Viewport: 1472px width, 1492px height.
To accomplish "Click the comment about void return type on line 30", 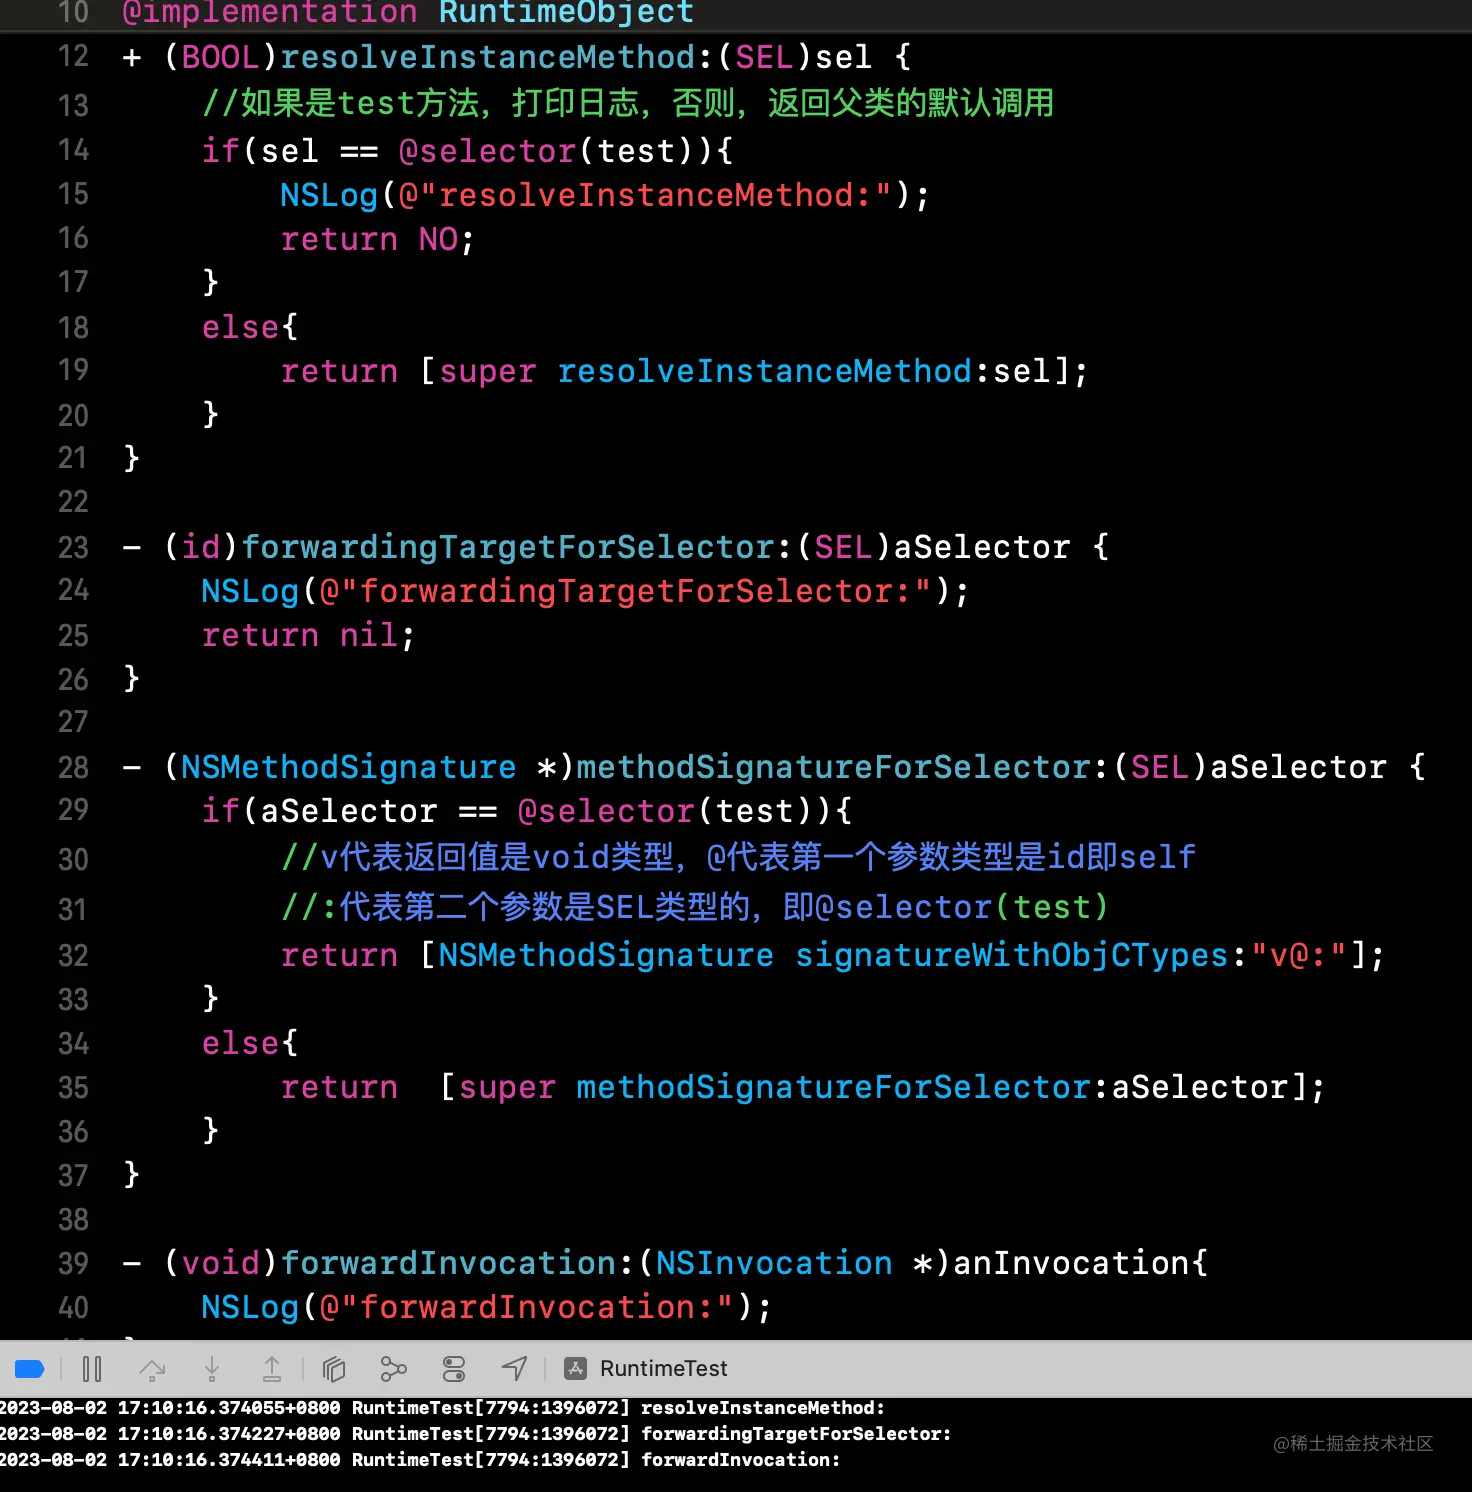I will [738, 857].
